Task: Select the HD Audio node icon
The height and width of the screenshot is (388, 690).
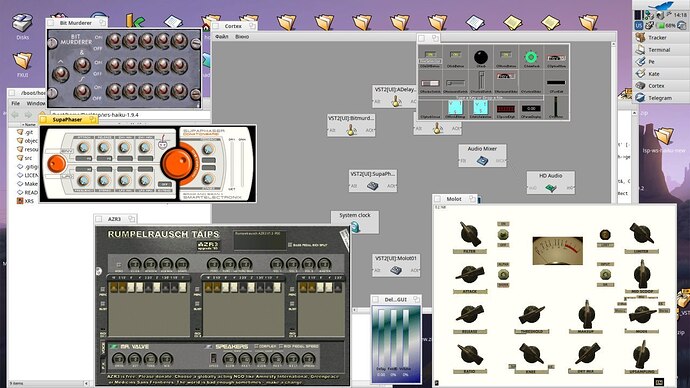Action: coord(551,188)
